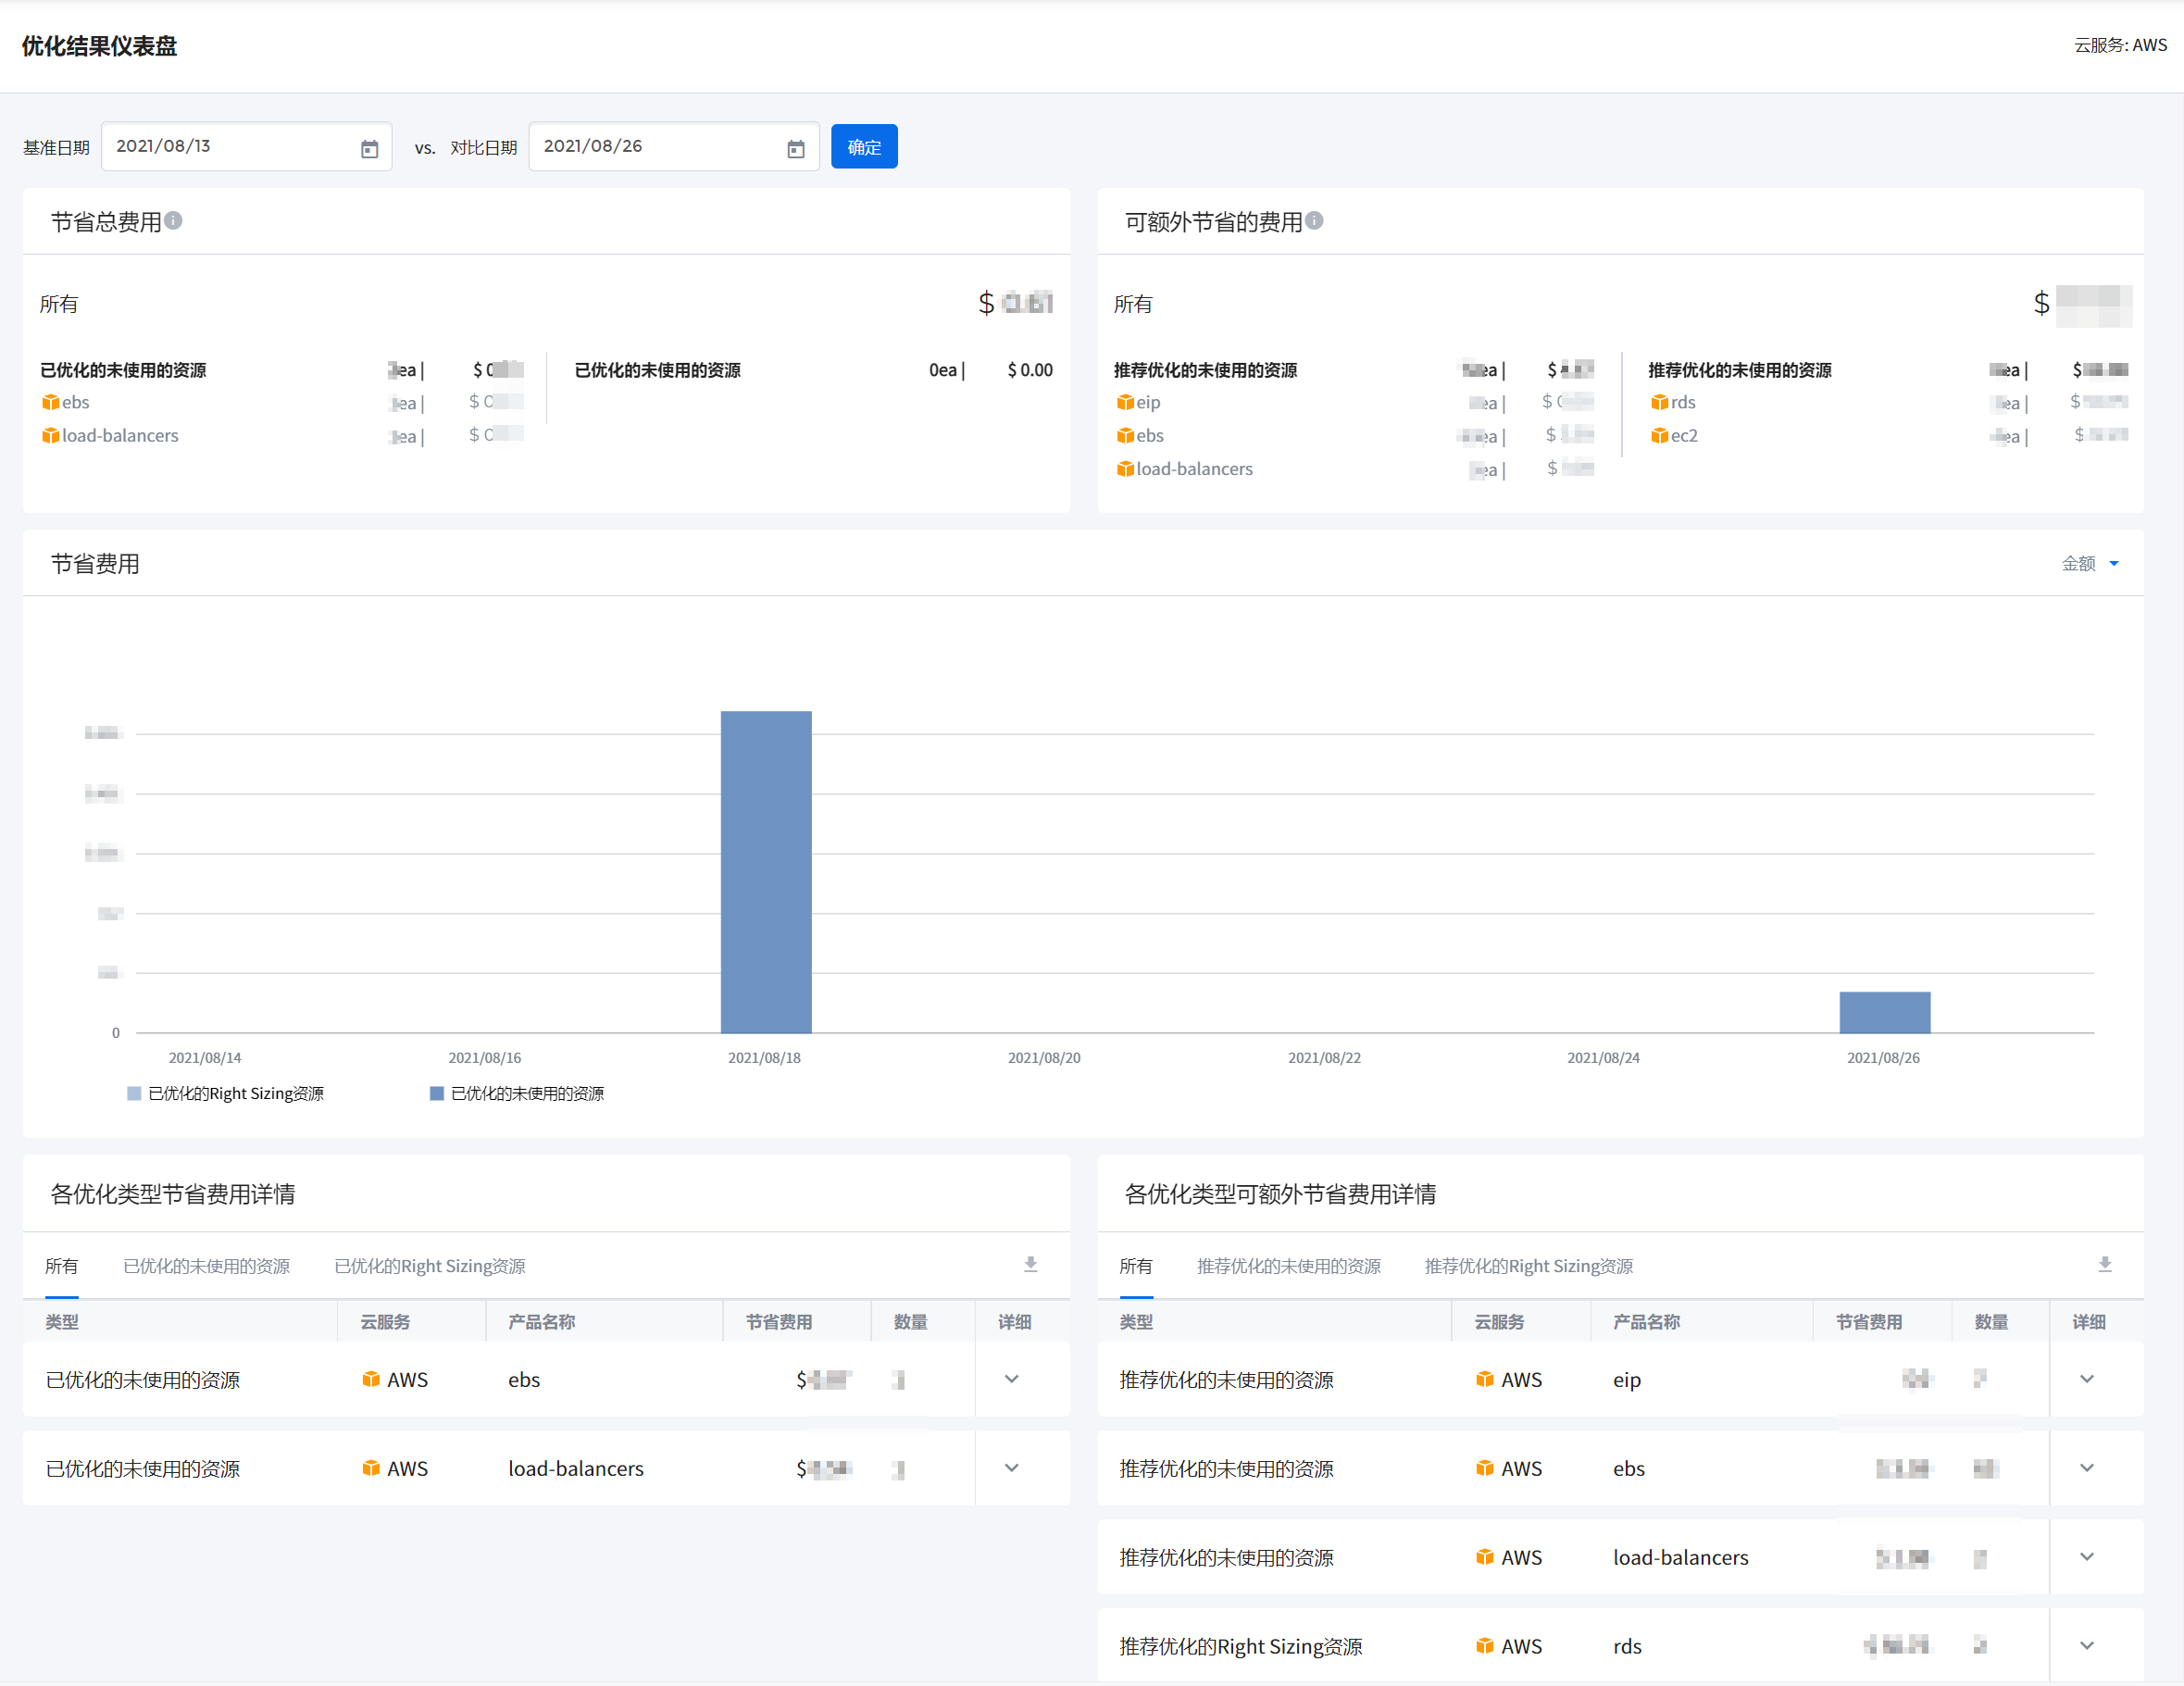Expand details for the optimized ebs row

tap(1011, 1379)
